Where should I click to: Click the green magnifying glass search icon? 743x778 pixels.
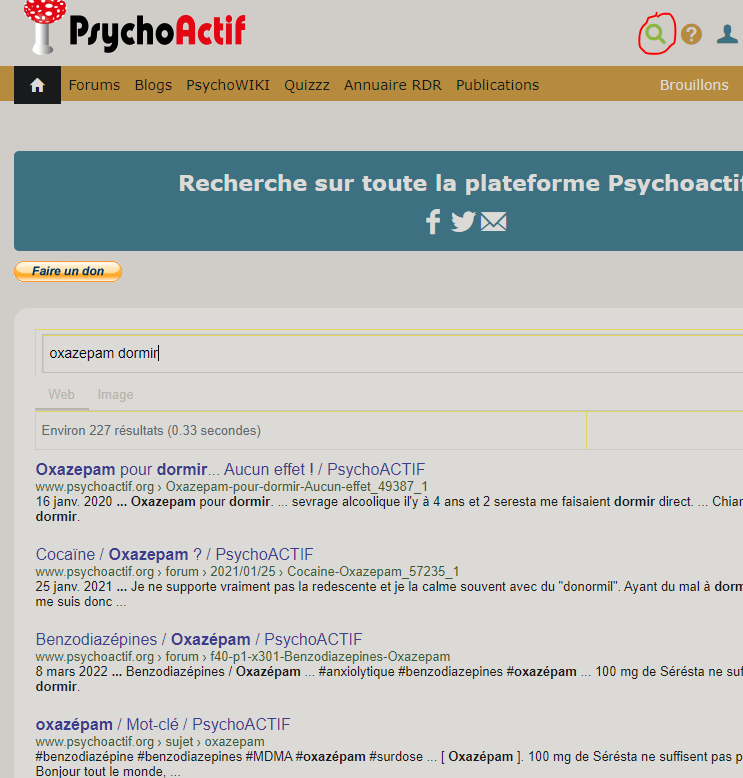point(655,34)
